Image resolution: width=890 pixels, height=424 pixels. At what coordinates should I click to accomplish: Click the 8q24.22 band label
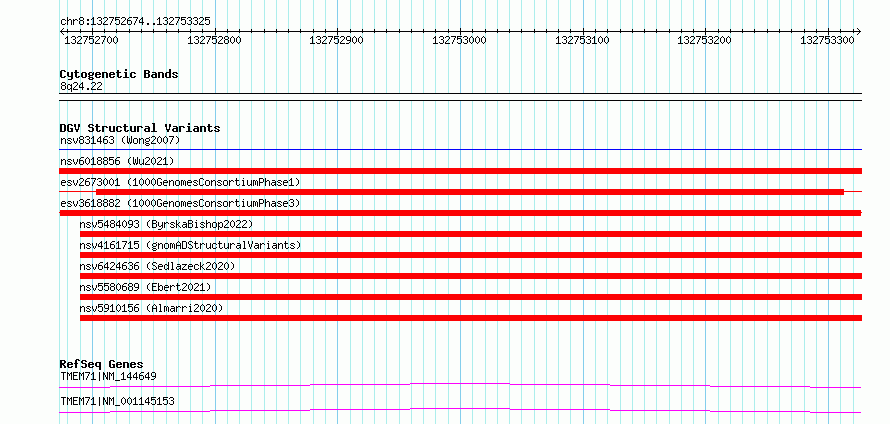pyautogui.click(x=81, y=87)
